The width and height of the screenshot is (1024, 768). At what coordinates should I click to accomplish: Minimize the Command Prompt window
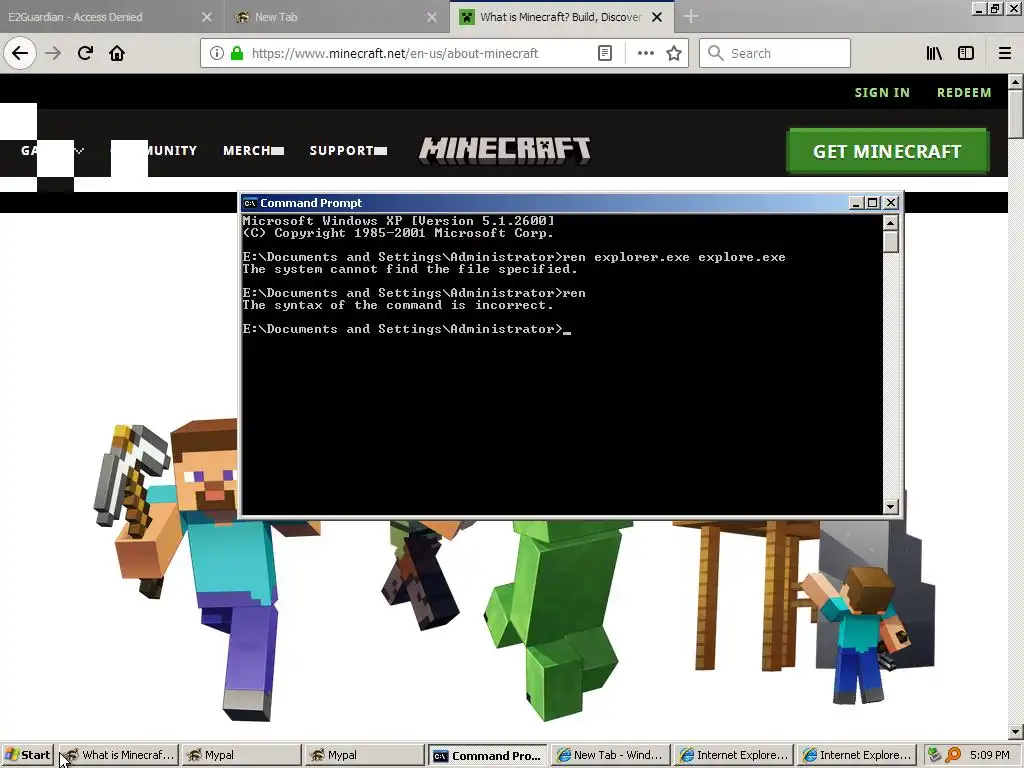coord(856,203)
